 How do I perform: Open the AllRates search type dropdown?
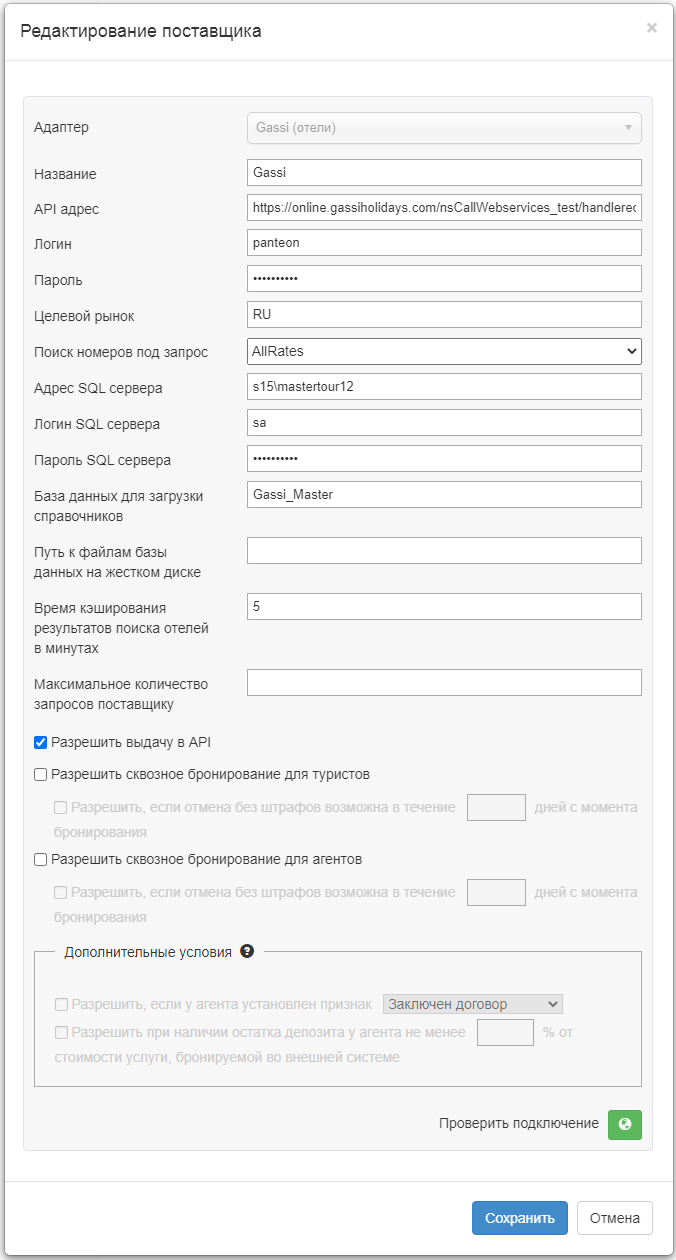444,351
